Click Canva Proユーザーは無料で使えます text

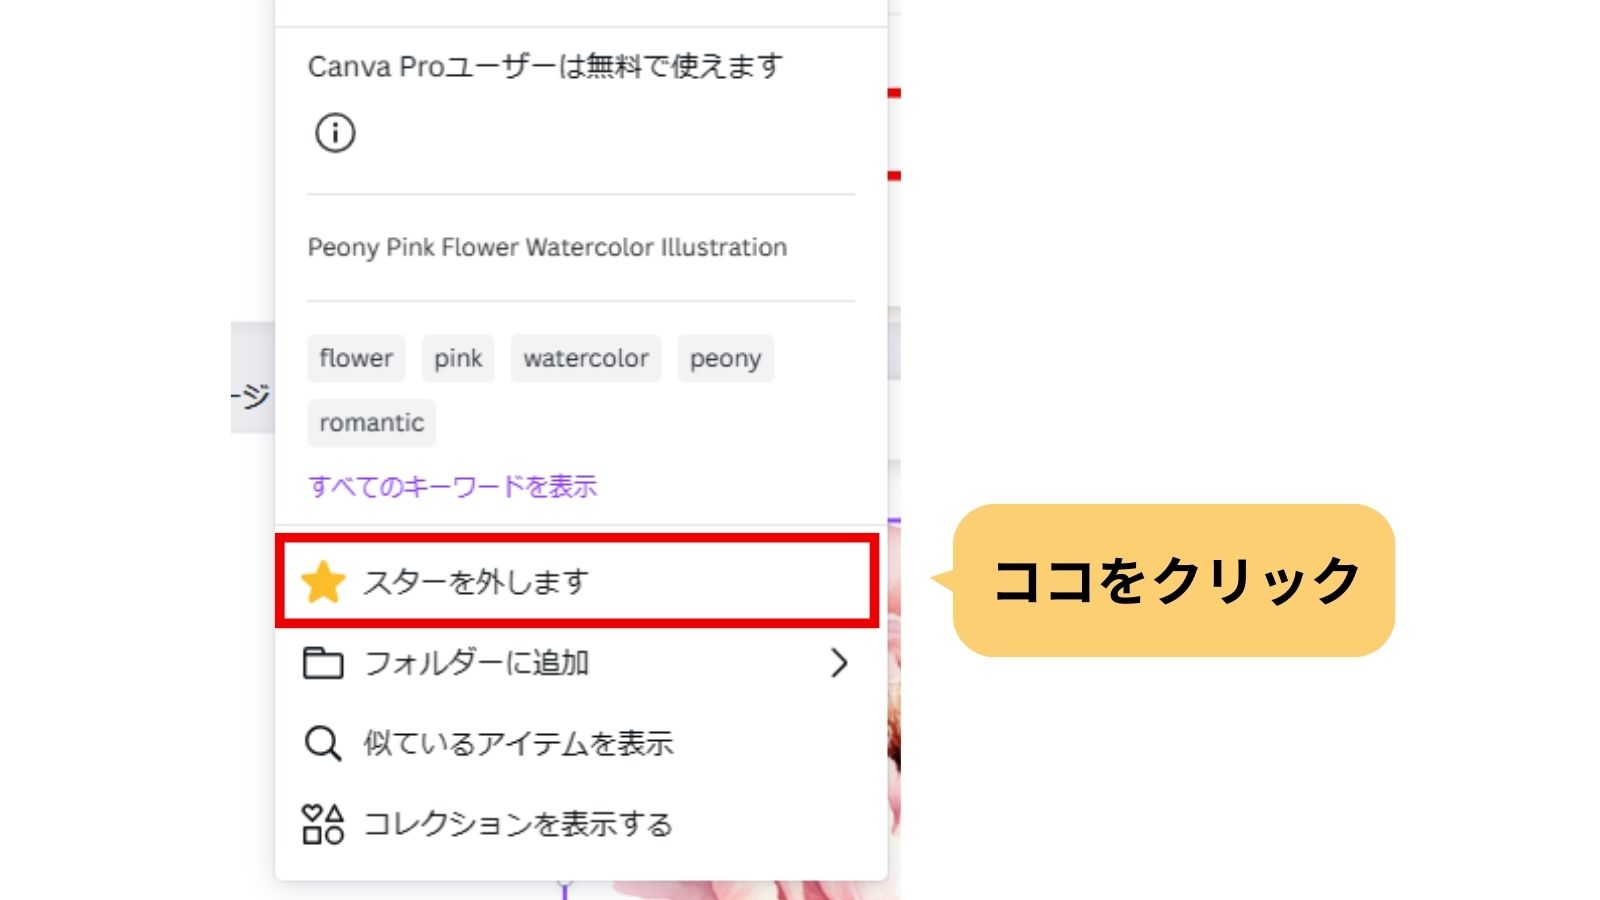[545, 66]
